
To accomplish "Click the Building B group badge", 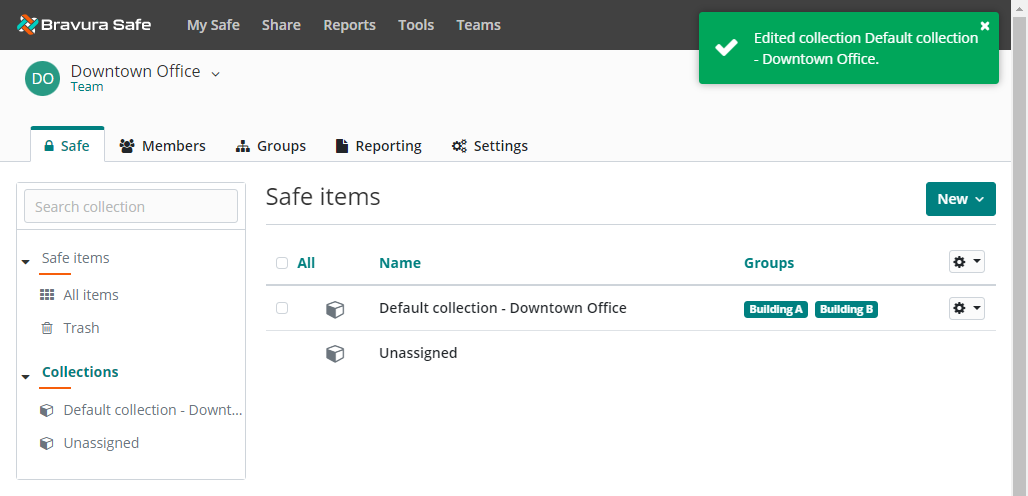I will [846, 309].
